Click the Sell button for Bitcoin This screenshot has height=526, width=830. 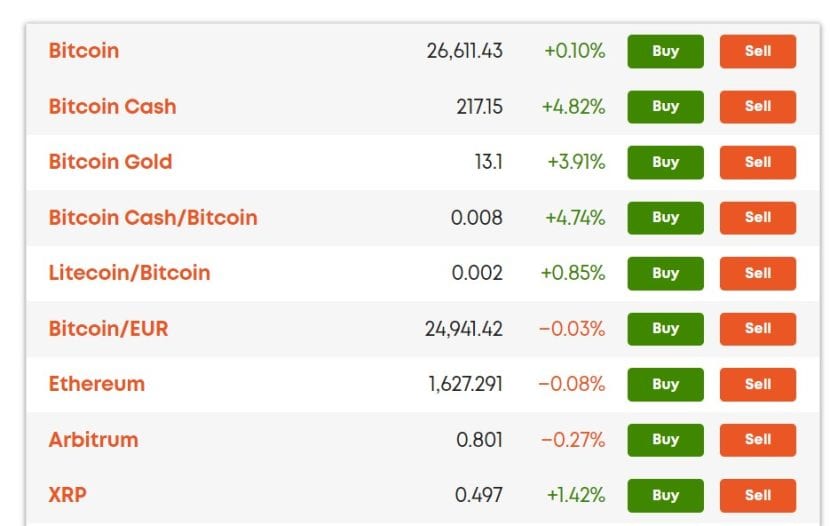[x=757, y=51]
